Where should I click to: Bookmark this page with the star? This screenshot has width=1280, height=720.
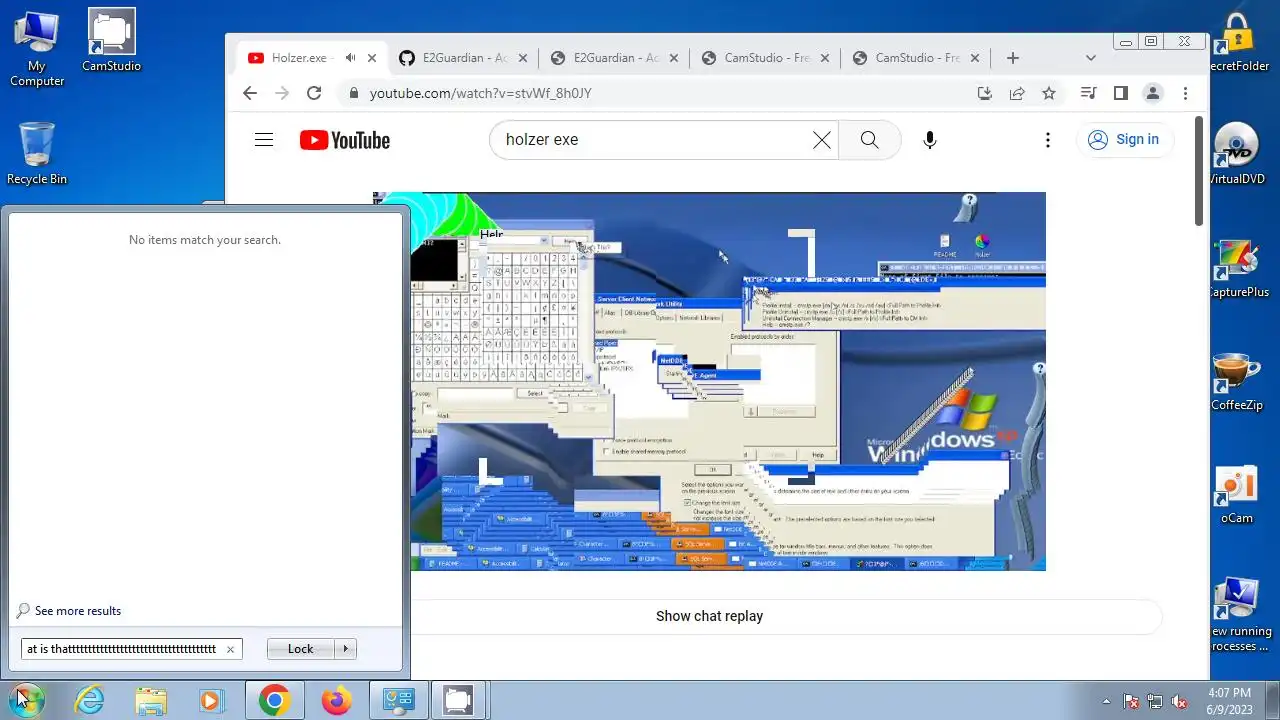(x=1049, y=93)
